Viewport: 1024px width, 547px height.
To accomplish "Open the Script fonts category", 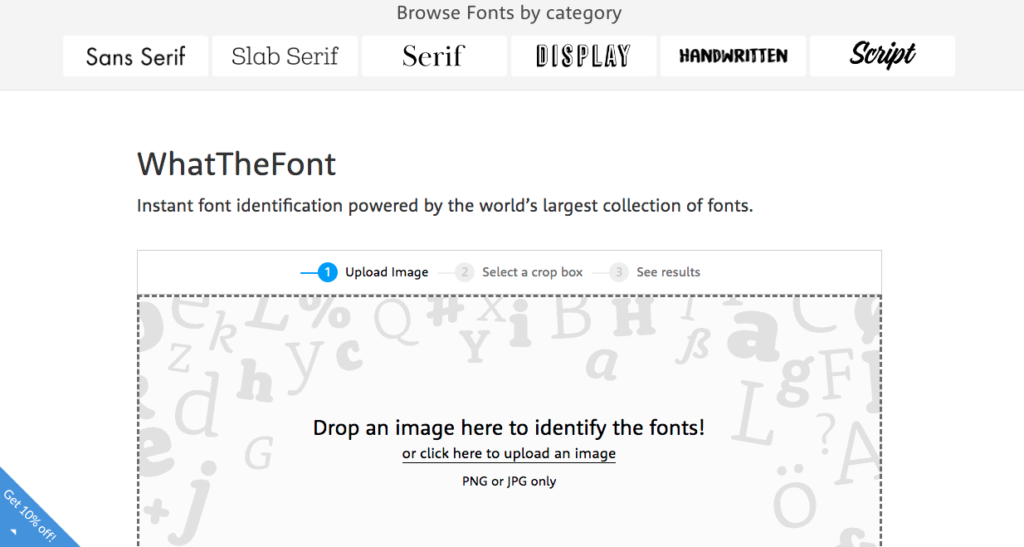I will click(882, 56).
